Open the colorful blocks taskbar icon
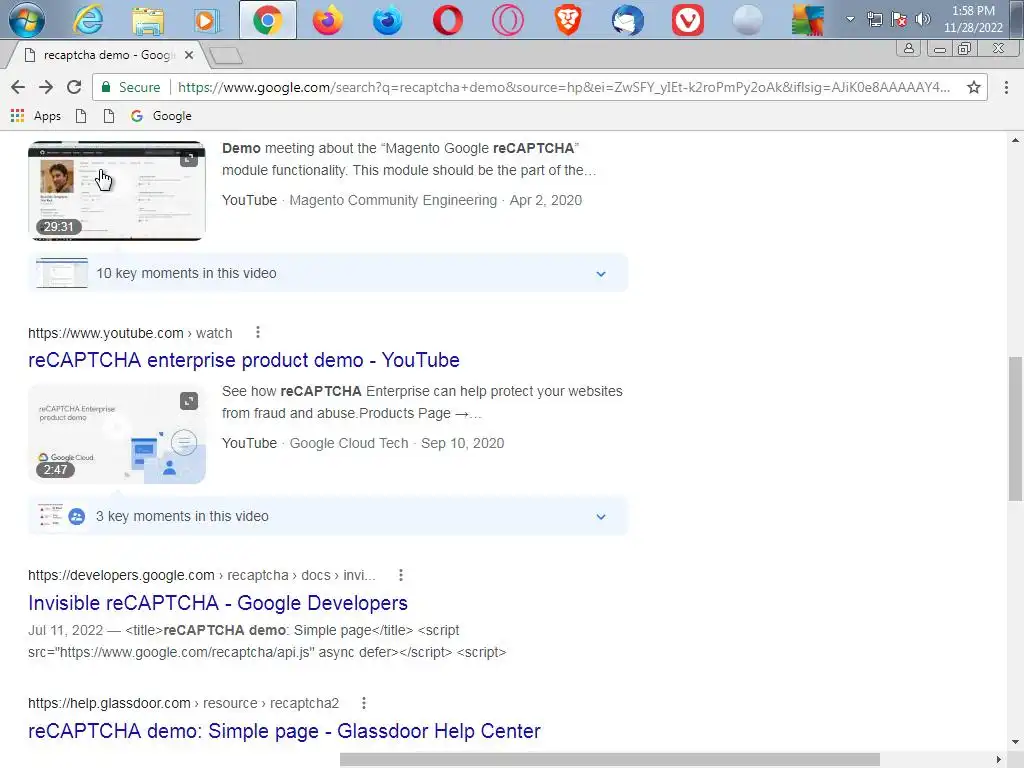 [808, 20]
